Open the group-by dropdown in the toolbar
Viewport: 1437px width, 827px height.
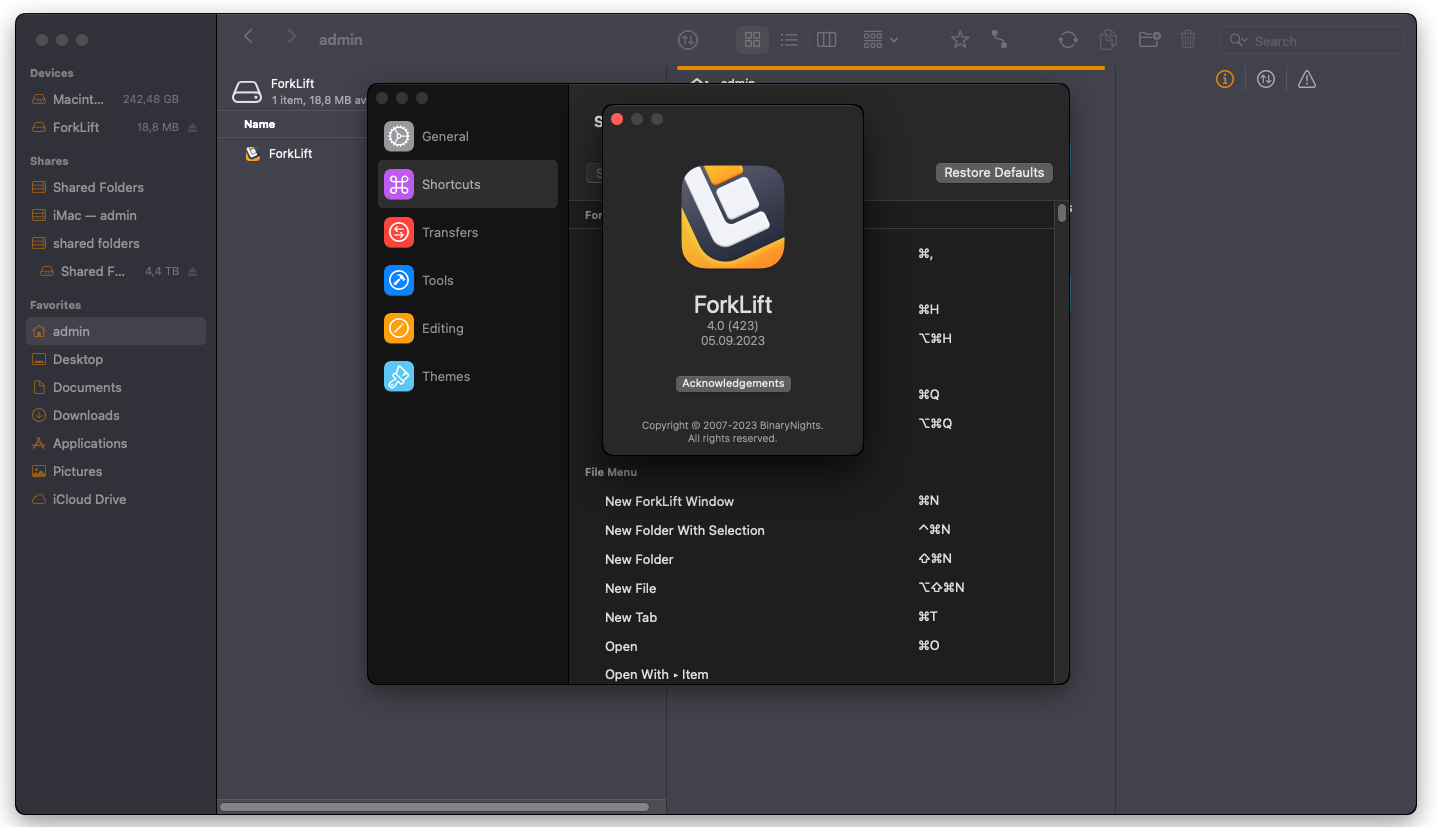(x=880, y=40)
